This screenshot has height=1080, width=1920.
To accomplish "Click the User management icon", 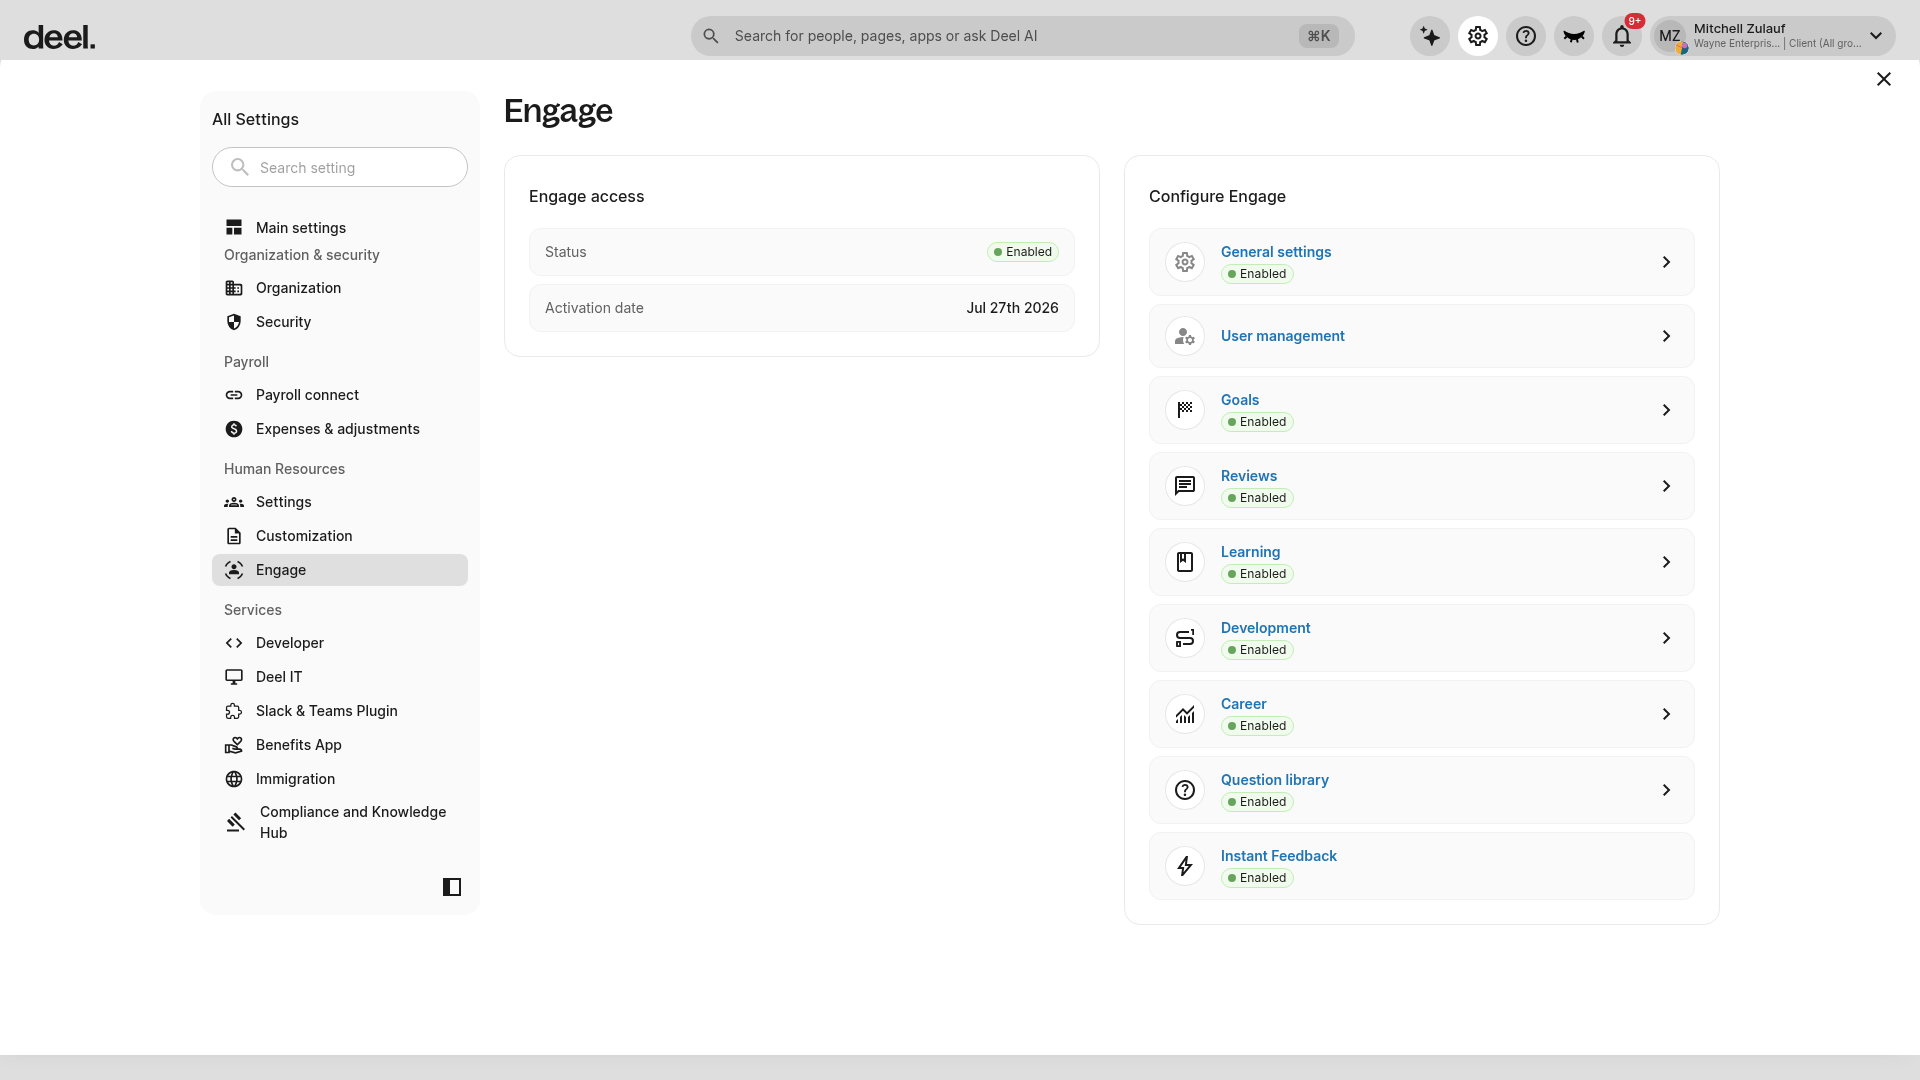I will 1185,336.
